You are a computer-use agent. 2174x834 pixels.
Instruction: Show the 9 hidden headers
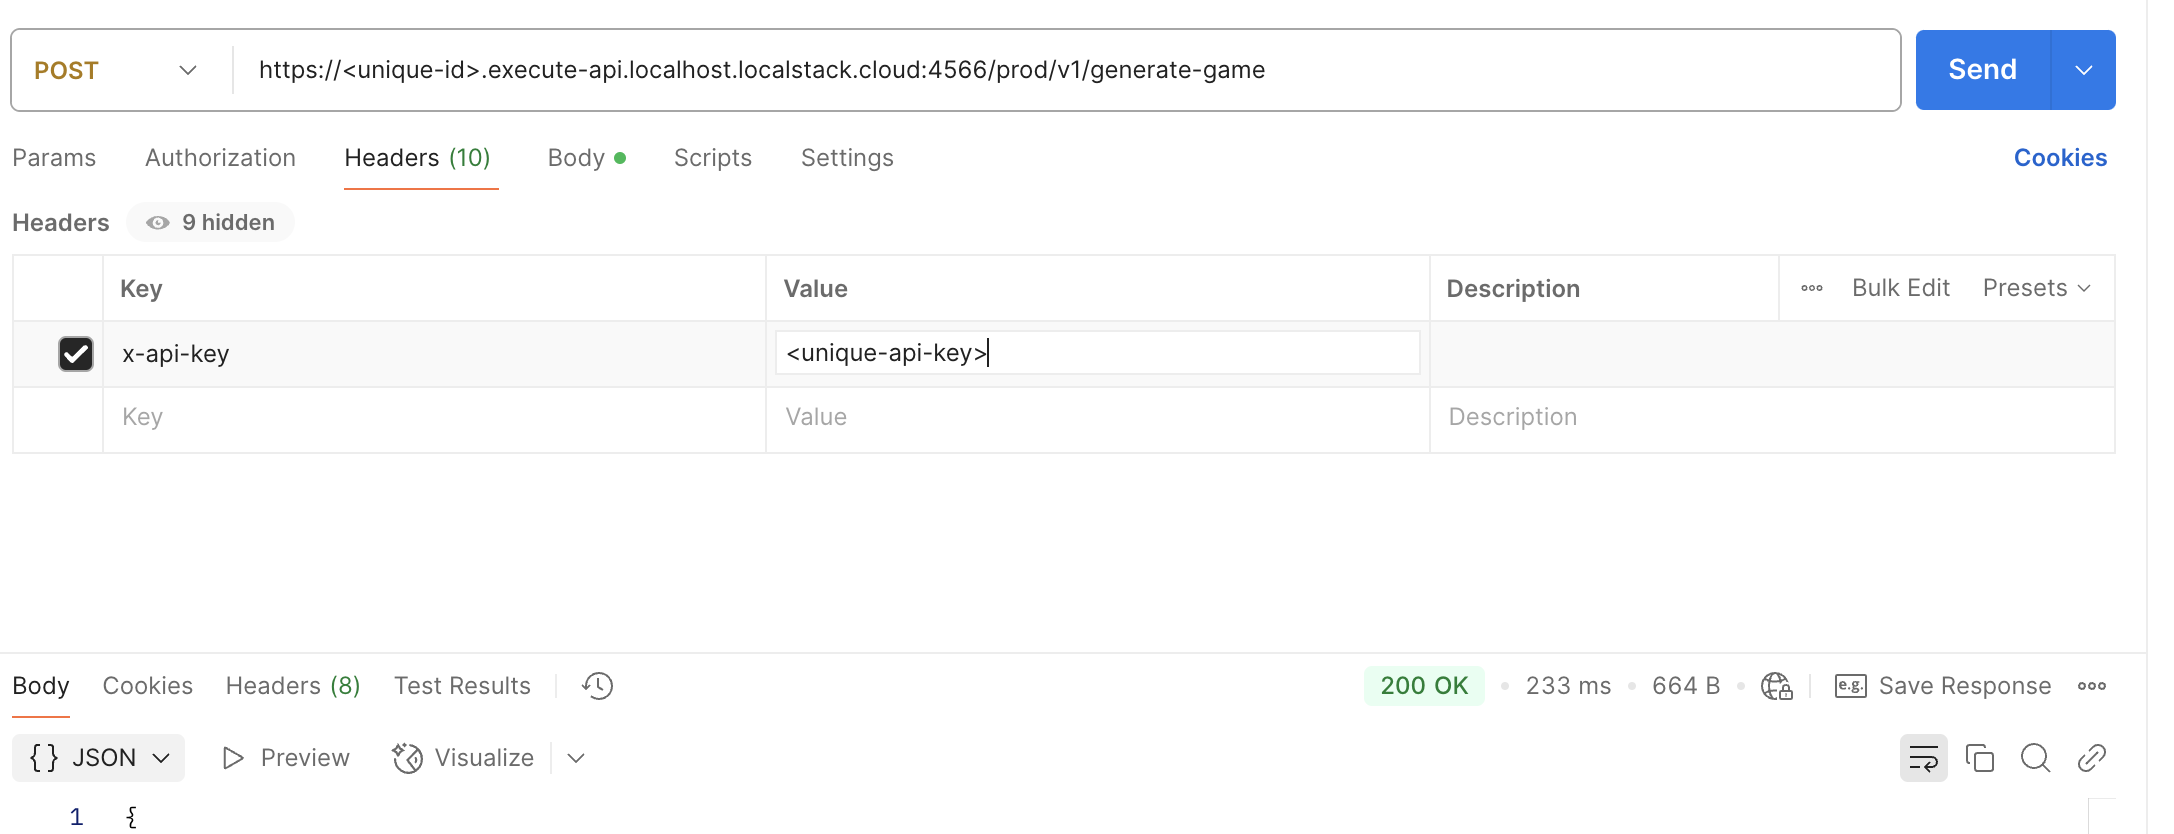(210, 222)
